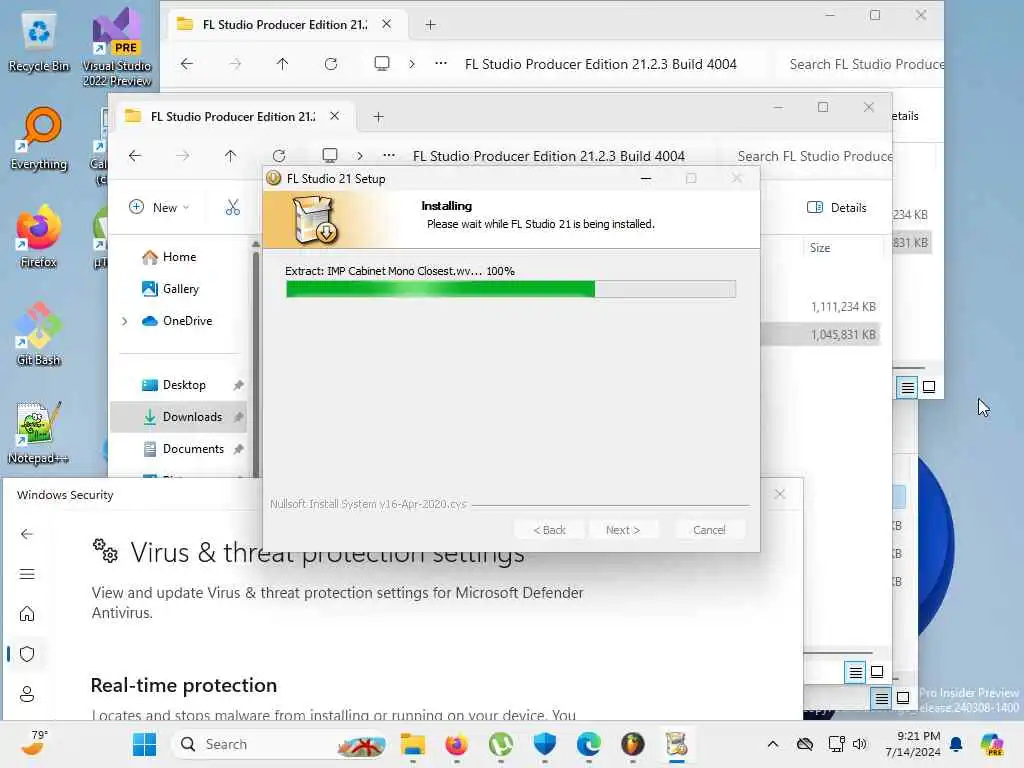Open File Explorer from the taskbar
The height and width of the screenshot is (768, 1024).
coord(413,744)
